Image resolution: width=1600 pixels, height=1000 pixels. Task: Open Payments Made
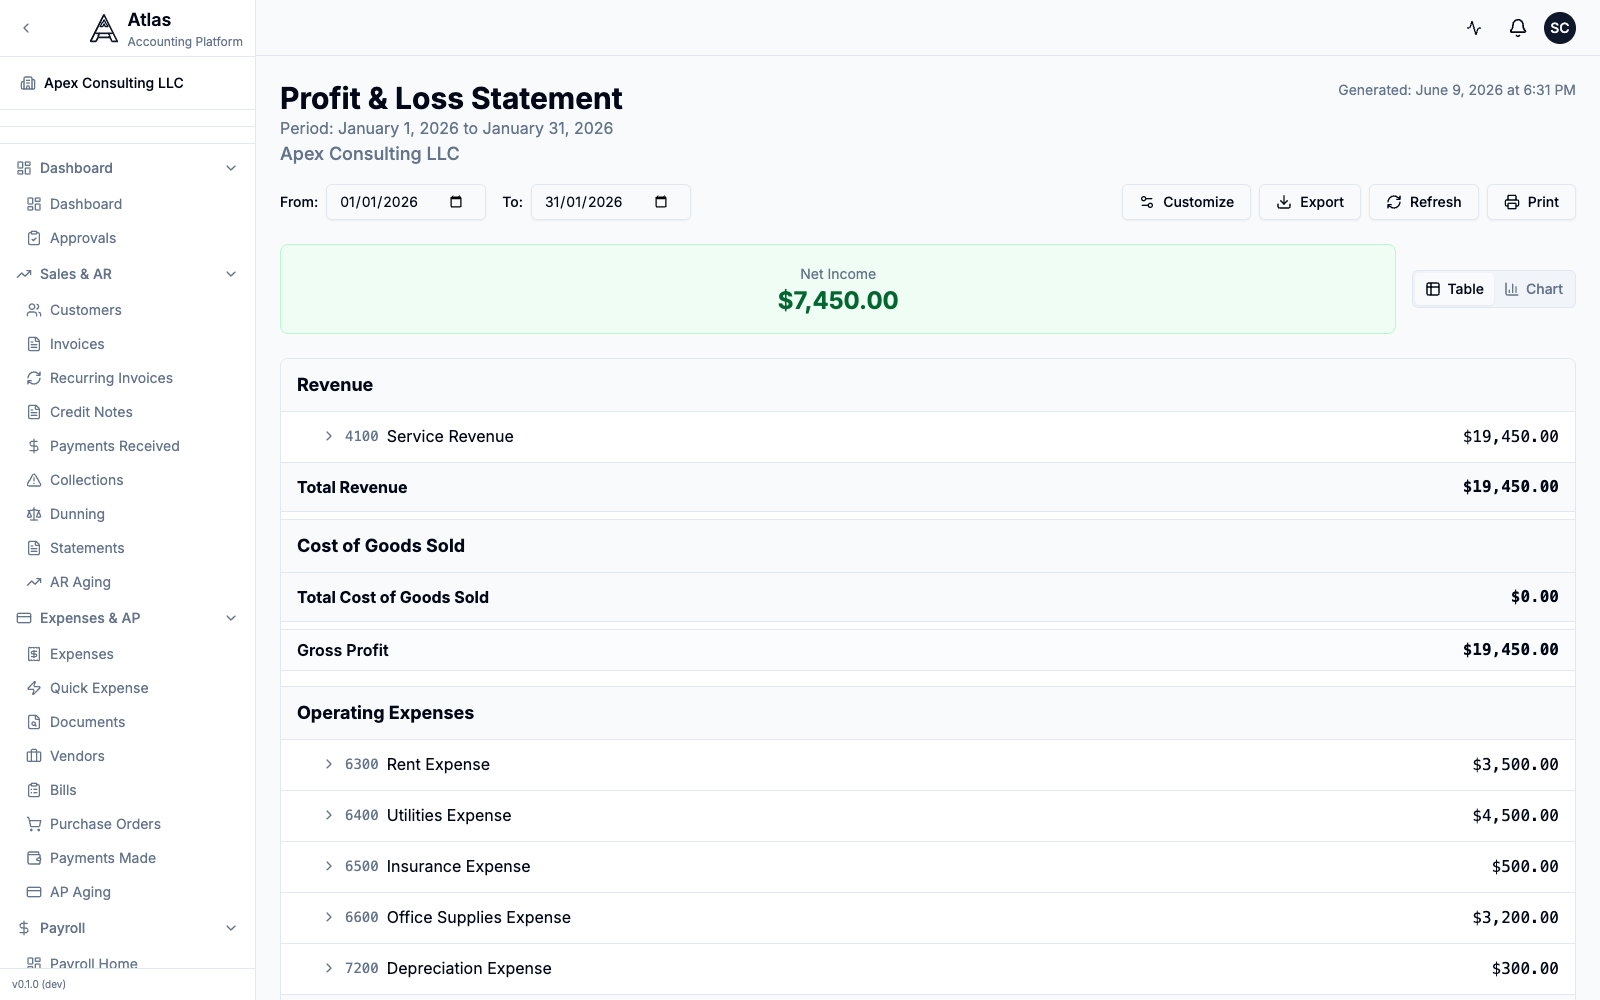coord(103,858)
